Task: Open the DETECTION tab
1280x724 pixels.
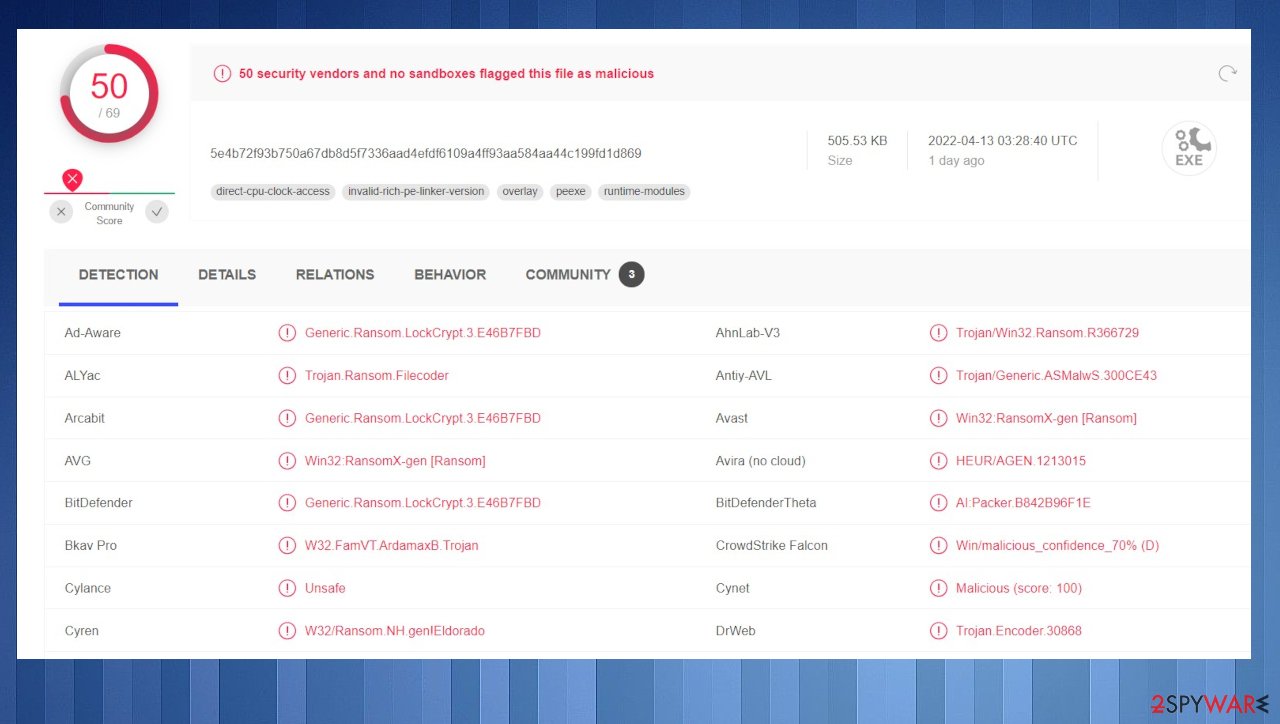Action: pos(118,275)
